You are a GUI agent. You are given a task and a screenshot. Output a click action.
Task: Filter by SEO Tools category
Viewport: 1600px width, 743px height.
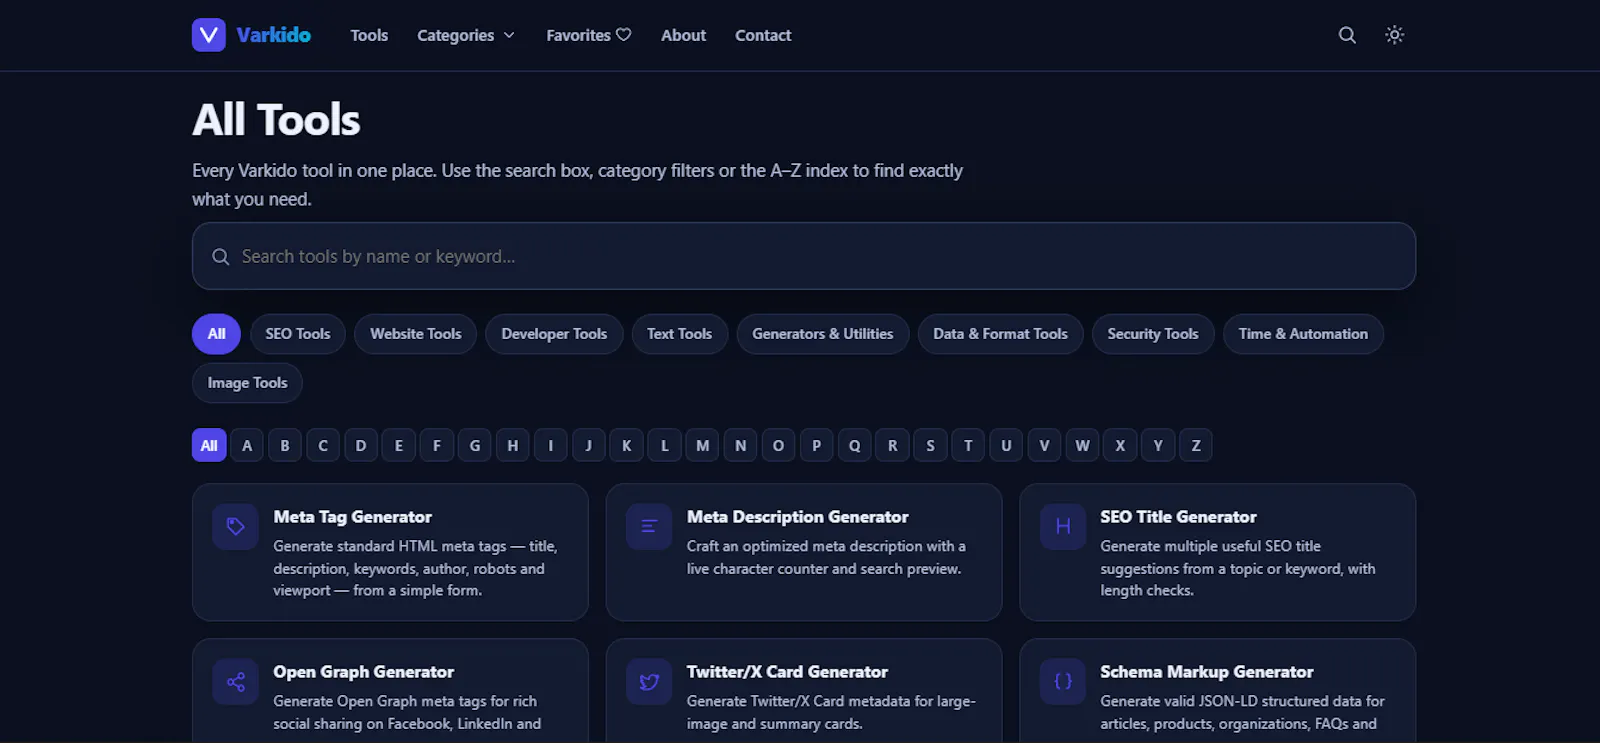click(x=297, y=334)
